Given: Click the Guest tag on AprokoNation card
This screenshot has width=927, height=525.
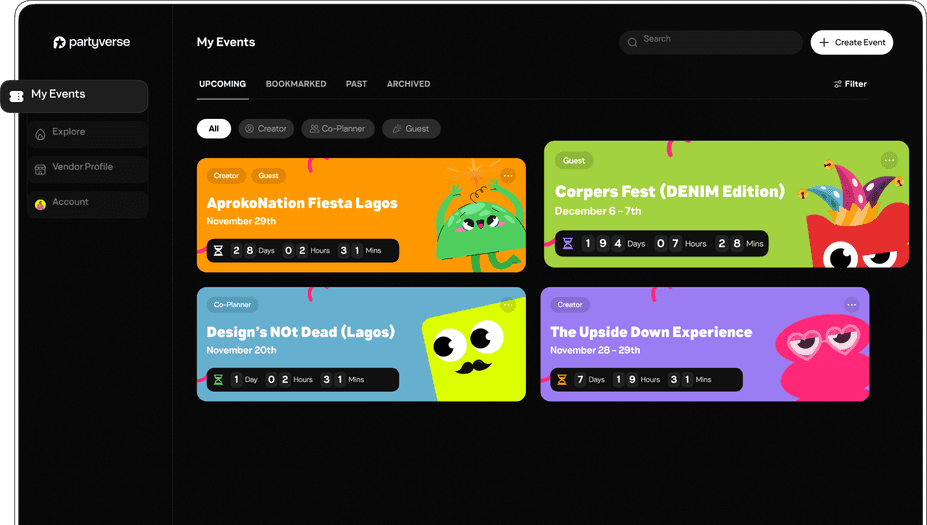Looking at the screenshot, I should [x=268, y=176].
